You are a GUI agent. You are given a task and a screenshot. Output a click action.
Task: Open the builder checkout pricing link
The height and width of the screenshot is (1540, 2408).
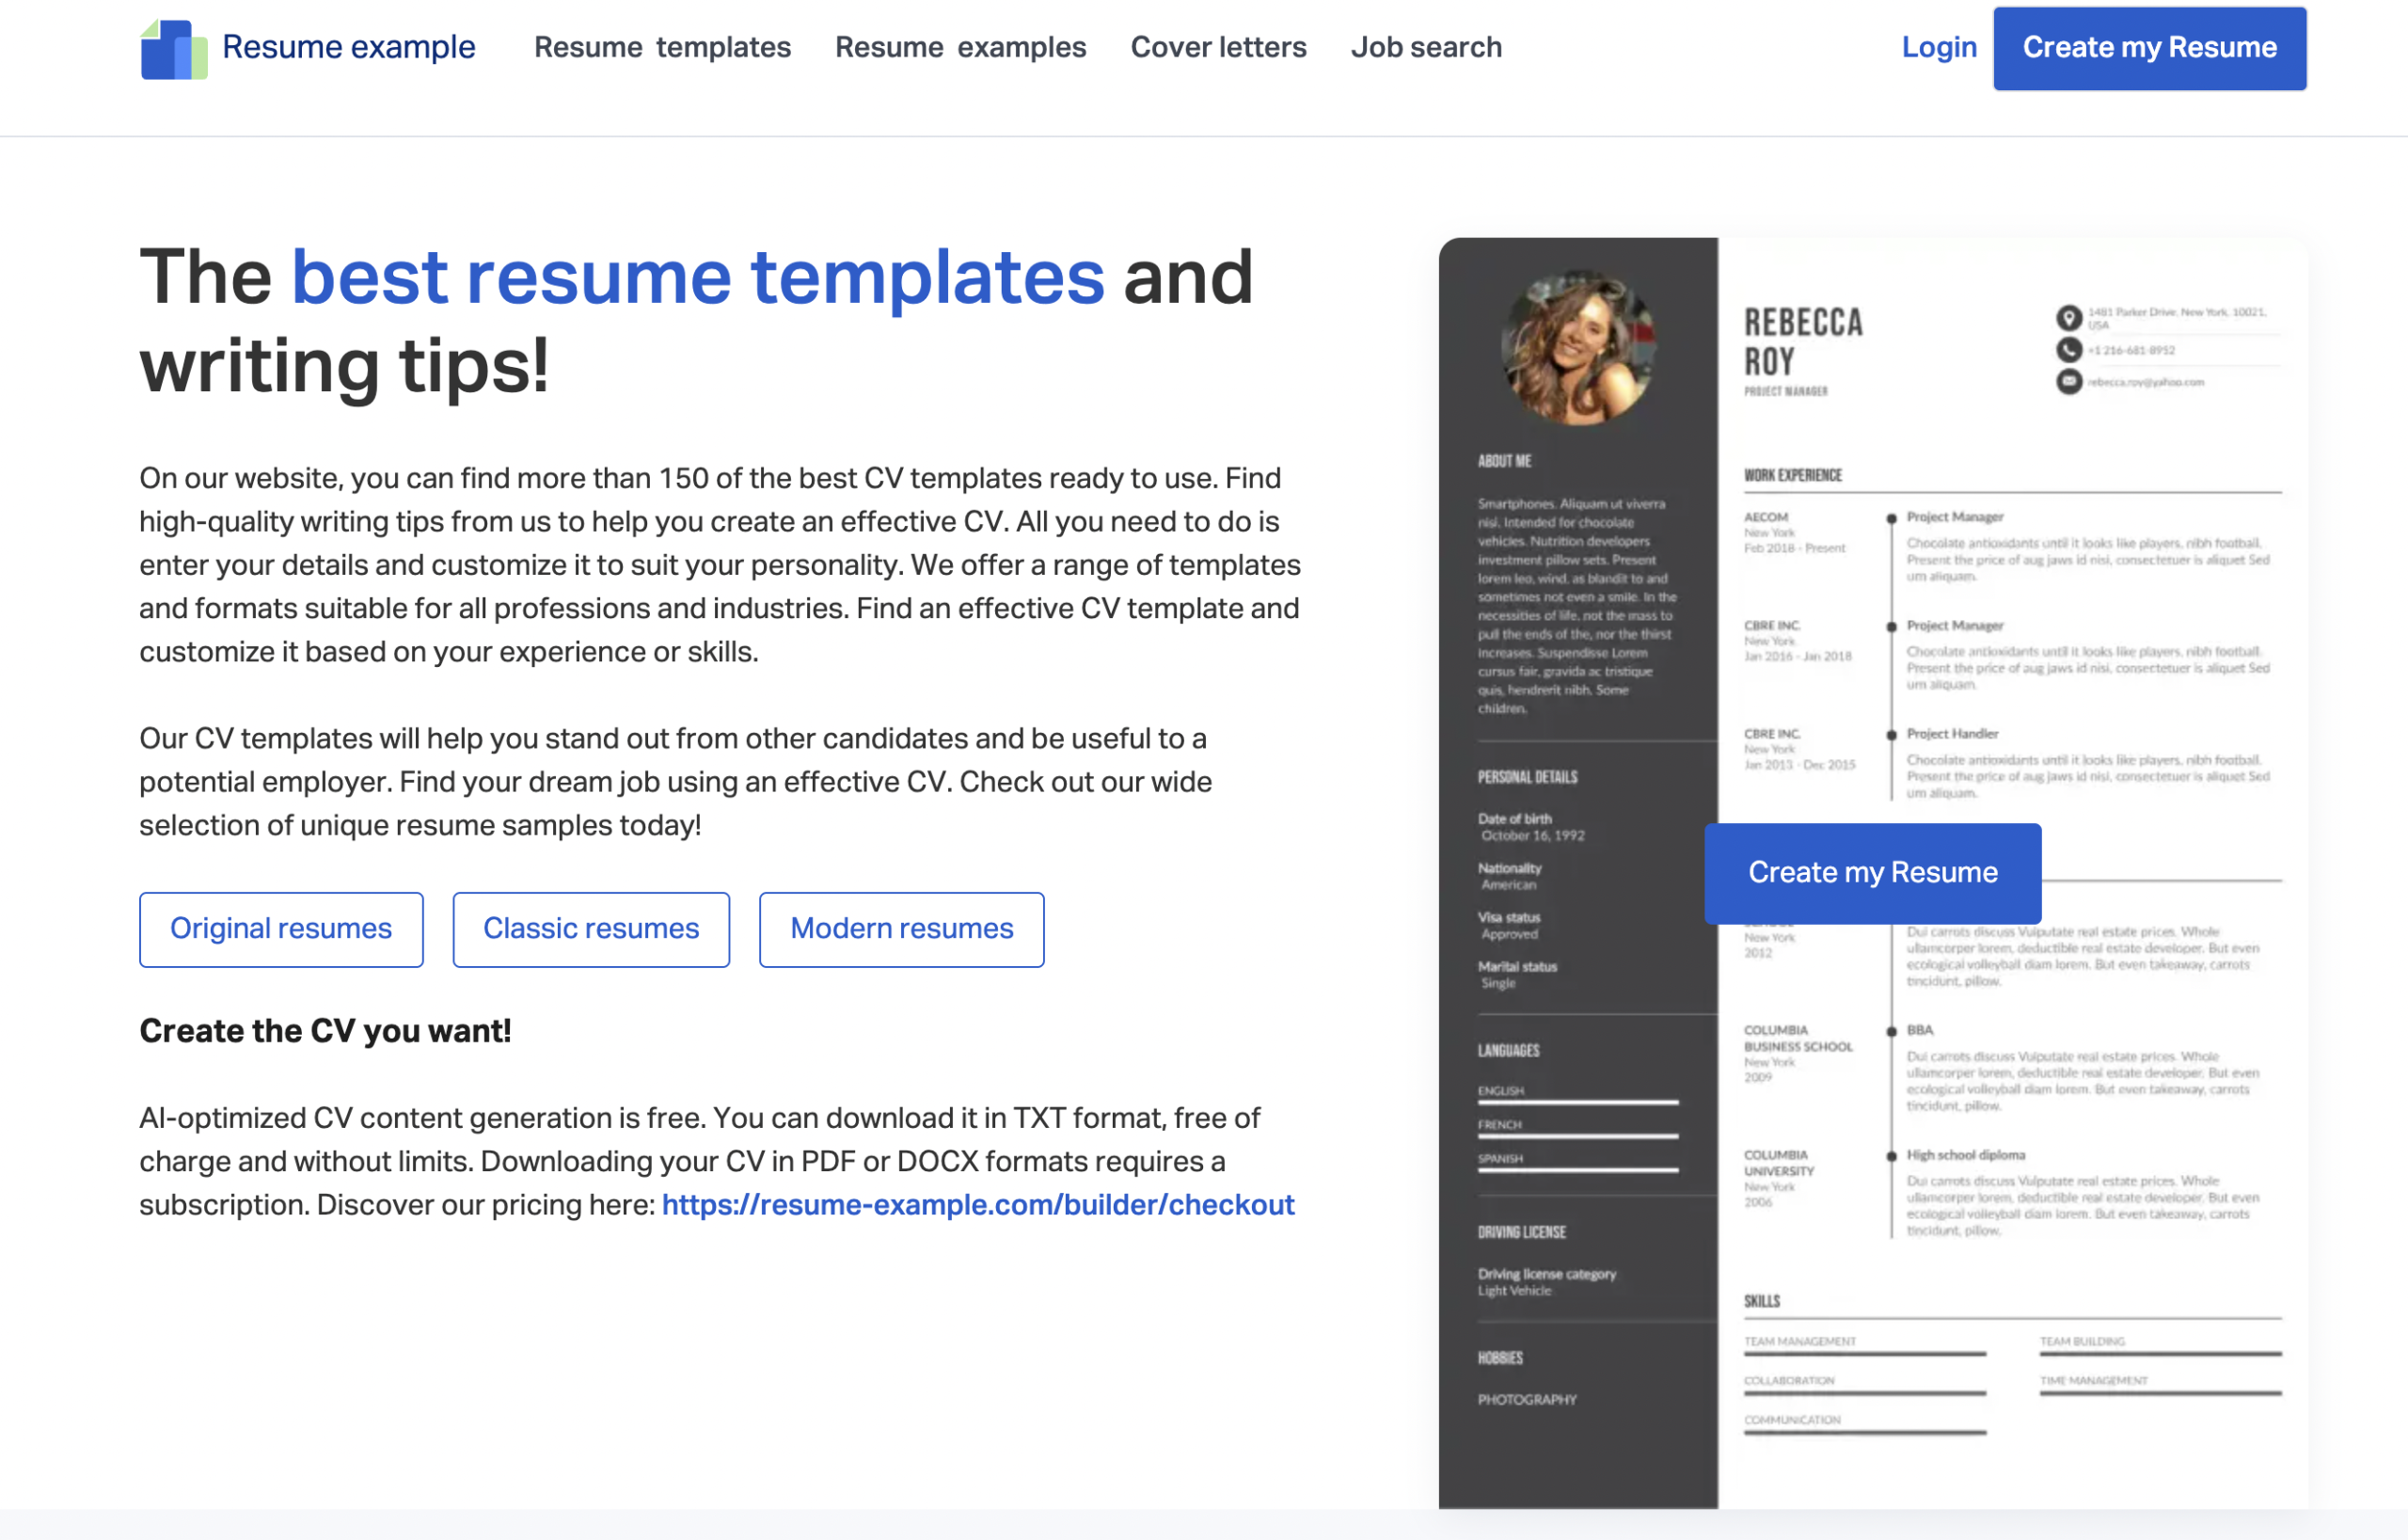(x=978, y=1205)
